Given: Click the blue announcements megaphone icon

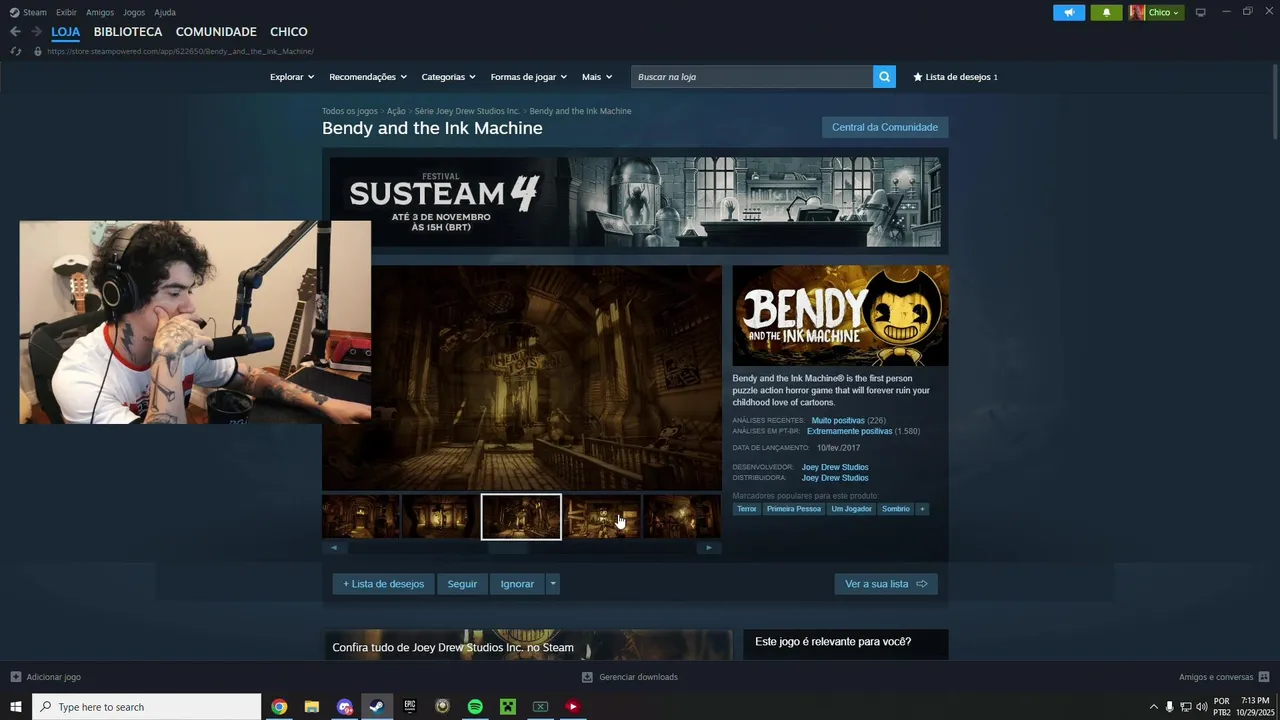Looking at the screenshot, I should click(x=1069, y=13).
